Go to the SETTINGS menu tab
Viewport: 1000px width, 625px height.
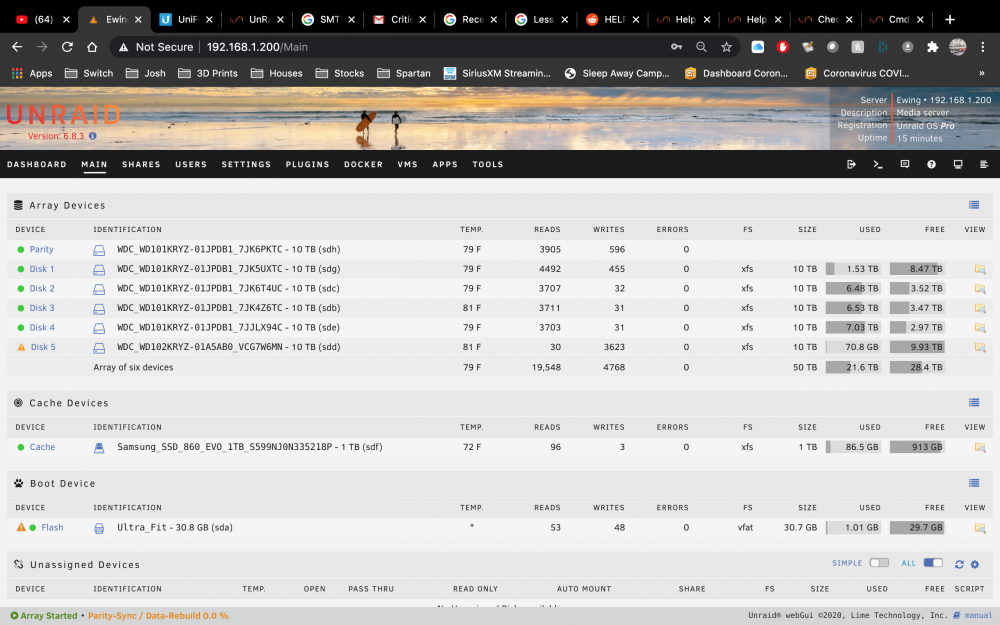click(246, 165)
